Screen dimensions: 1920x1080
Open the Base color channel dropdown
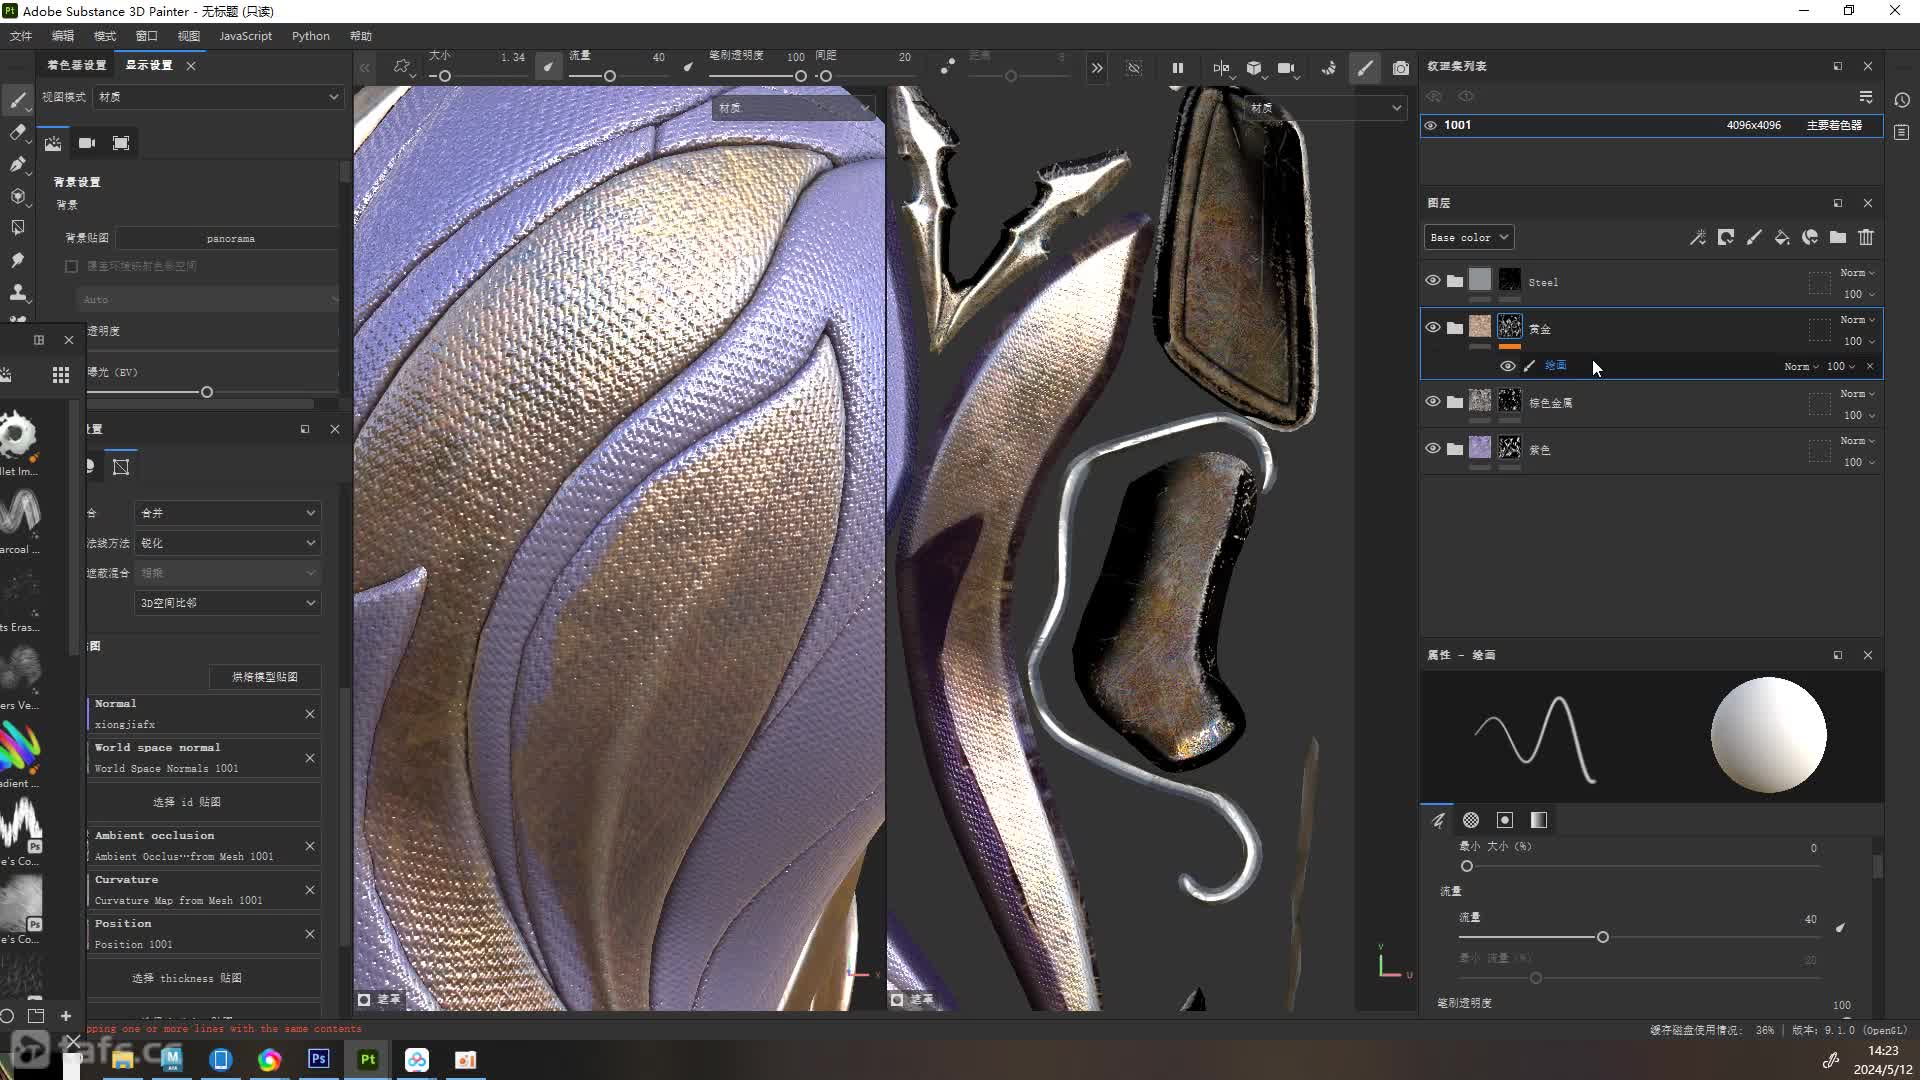click(x=1469, y=238)
